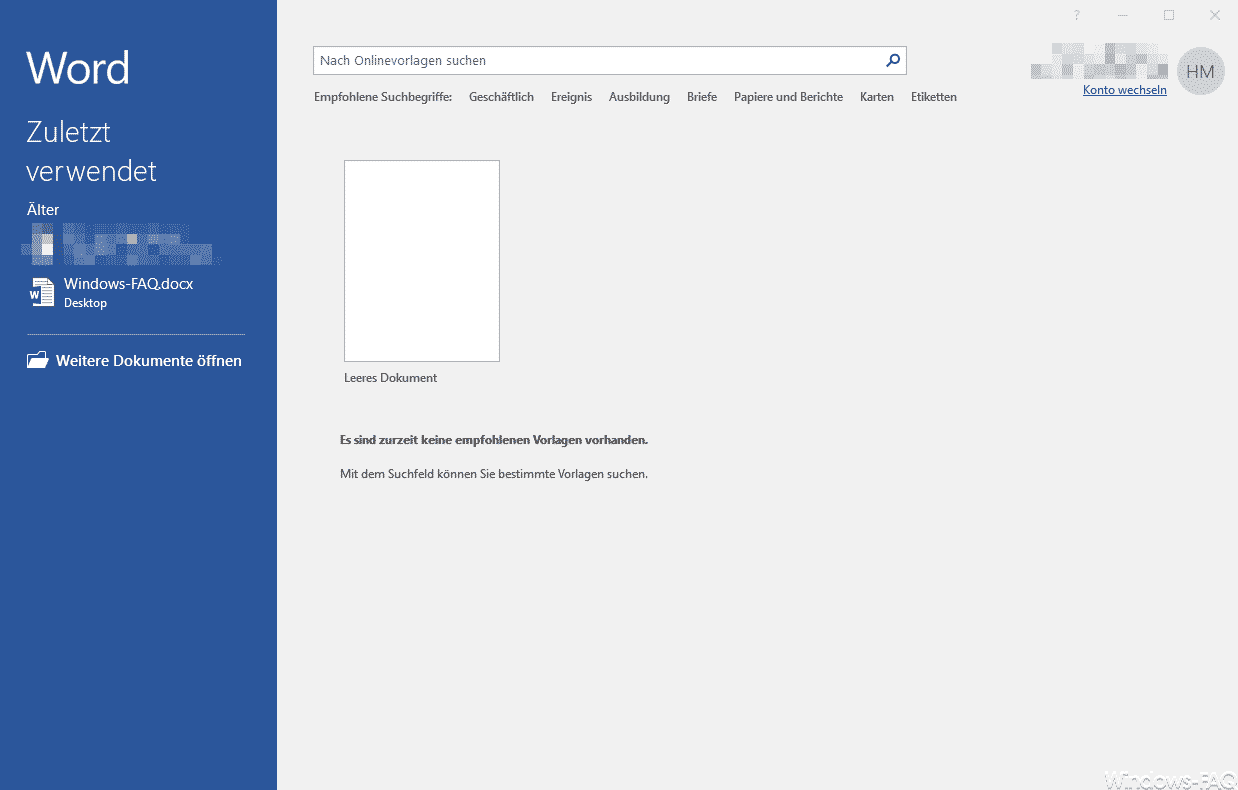Choose the Karten suggested search term

coord(877,97)
